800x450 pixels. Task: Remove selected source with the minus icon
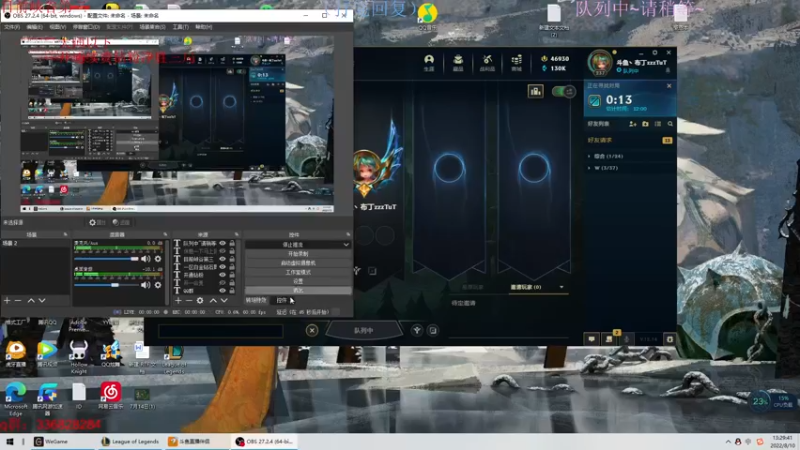tap(189, 301)
